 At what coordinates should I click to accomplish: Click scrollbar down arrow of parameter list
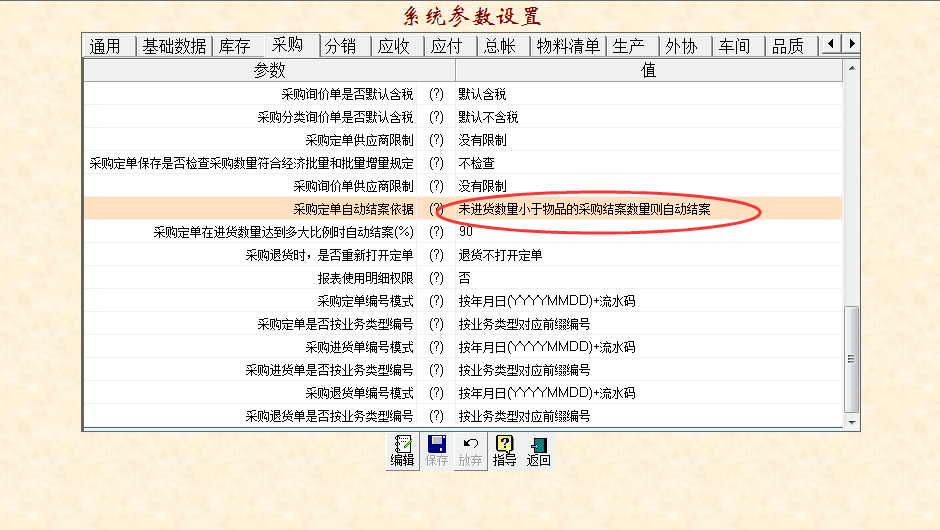click(x=851, y=422)
